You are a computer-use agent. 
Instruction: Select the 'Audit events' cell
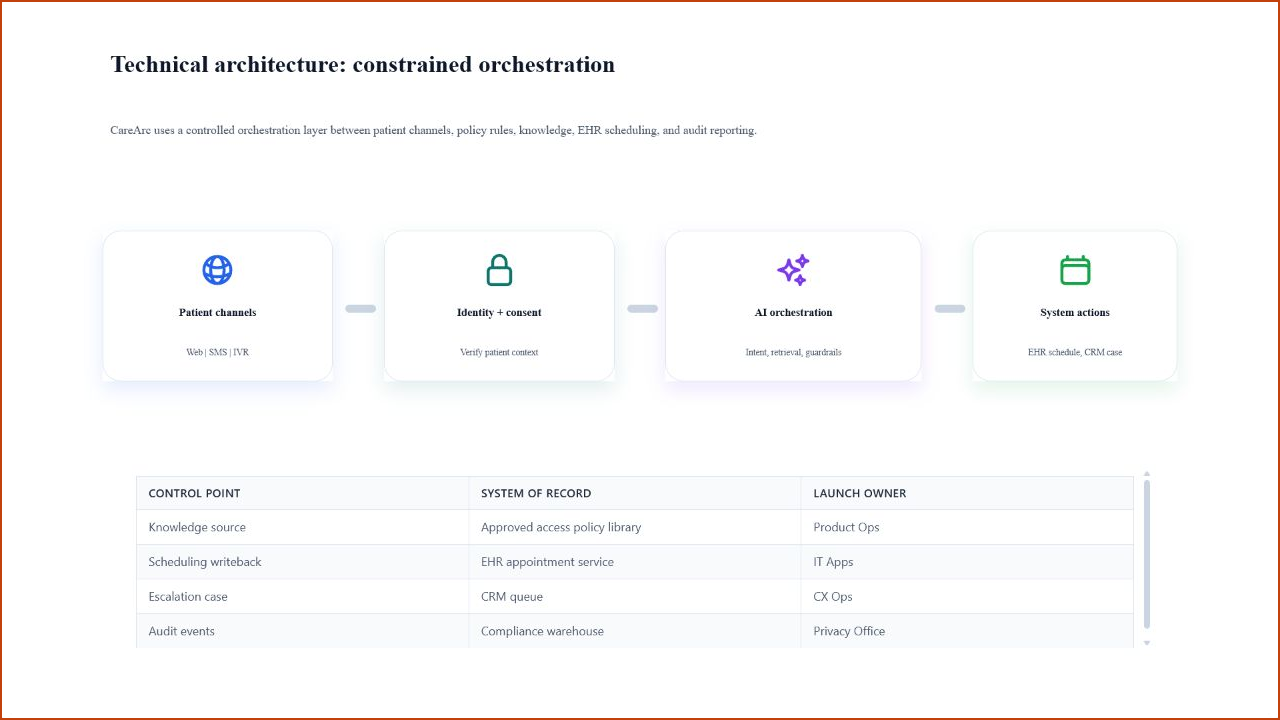[x=303, y=631]
